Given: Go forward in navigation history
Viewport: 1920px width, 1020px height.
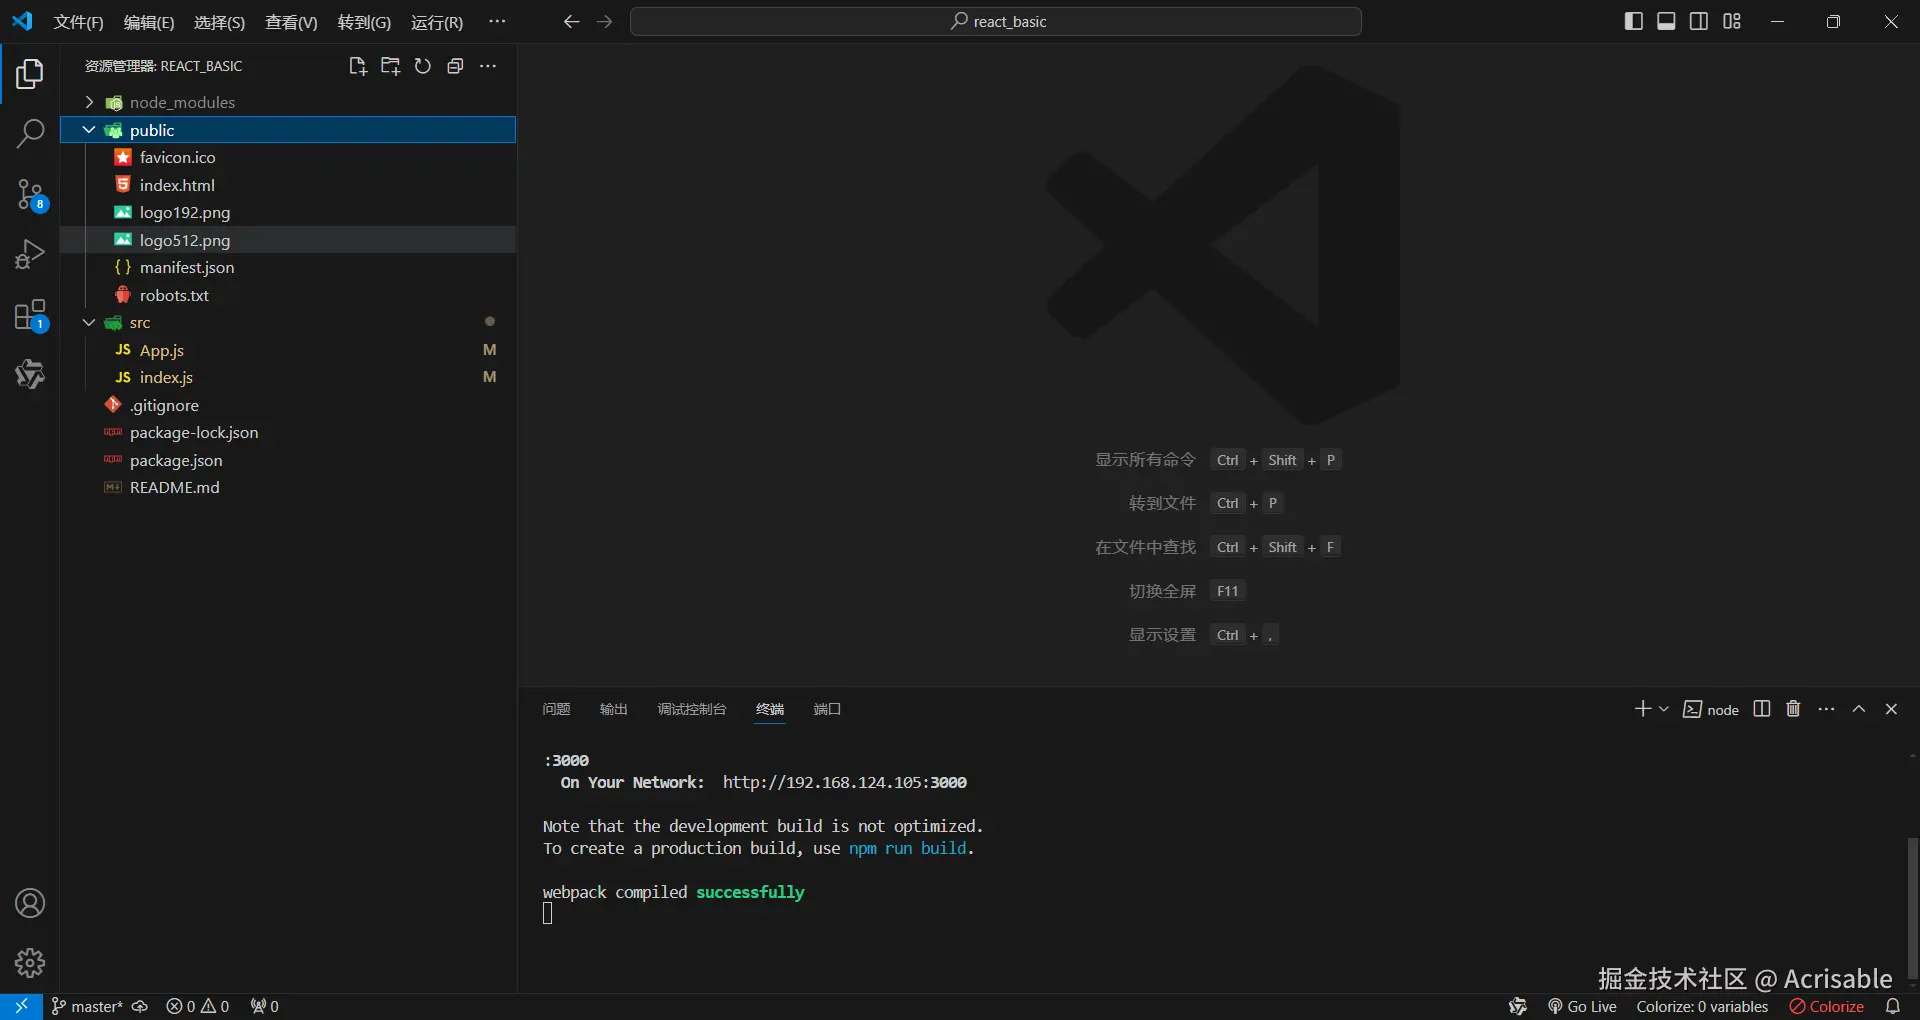Looking at the screenshot, I should tap(604, 22).
